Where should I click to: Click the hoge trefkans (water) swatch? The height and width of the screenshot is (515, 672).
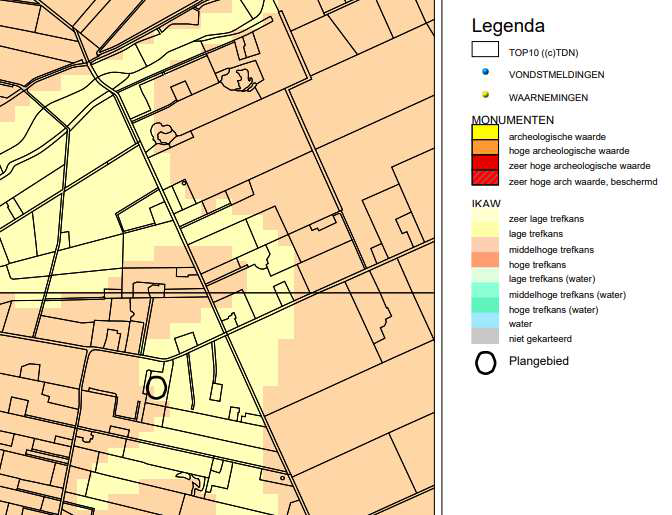485,305
